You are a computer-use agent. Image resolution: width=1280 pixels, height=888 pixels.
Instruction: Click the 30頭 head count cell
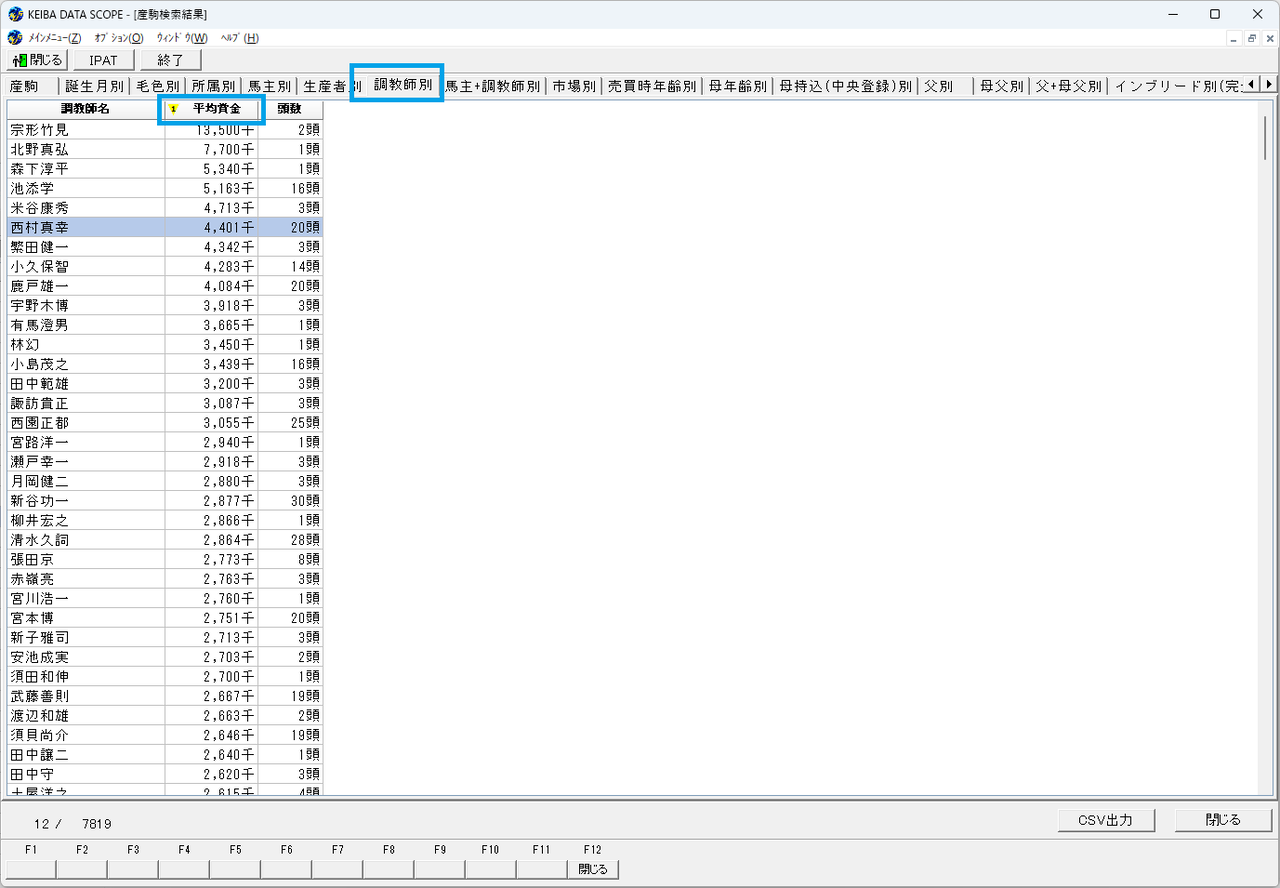(x=291, y=501)
